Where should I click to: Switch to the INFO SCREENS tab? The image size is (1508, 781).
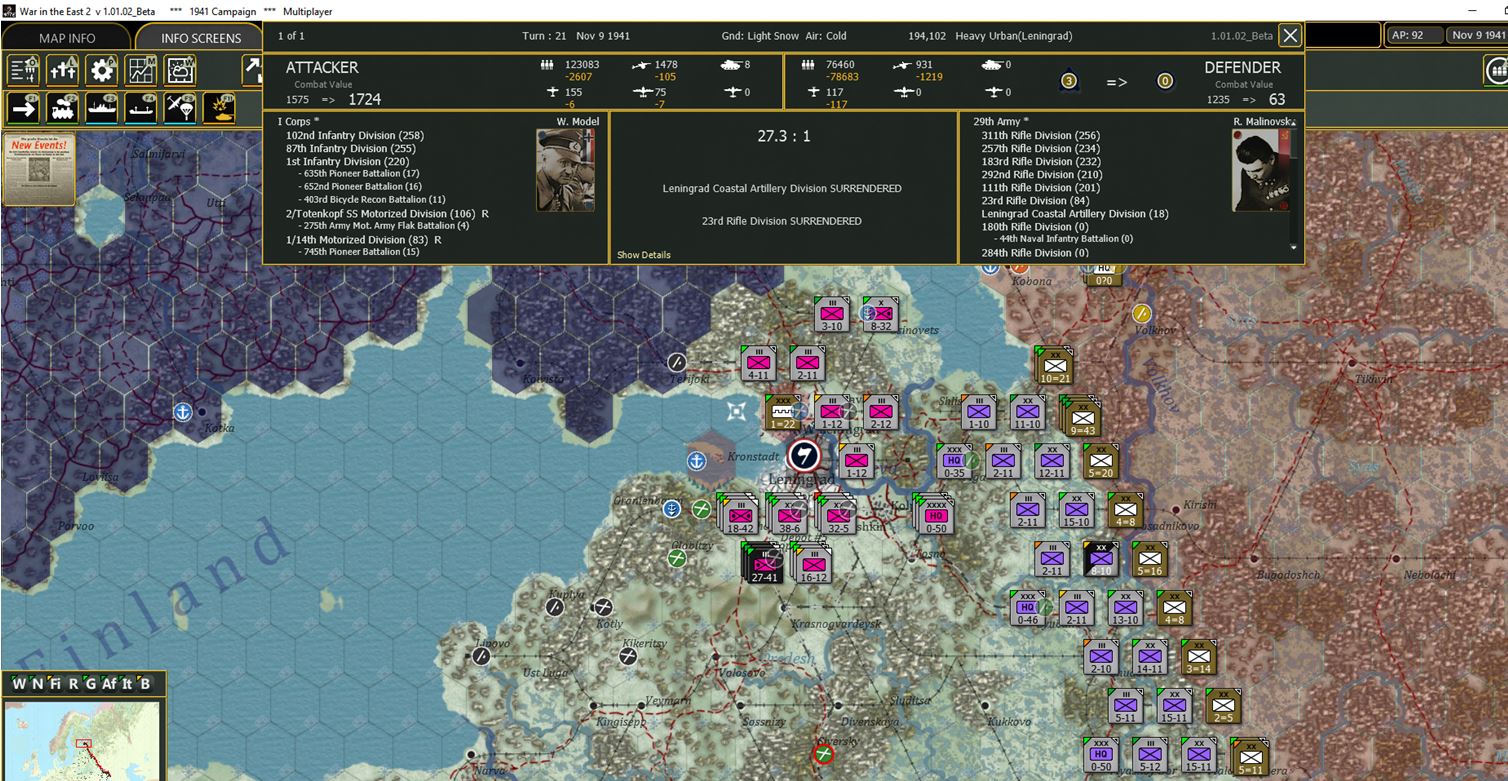tap(200, 38)
